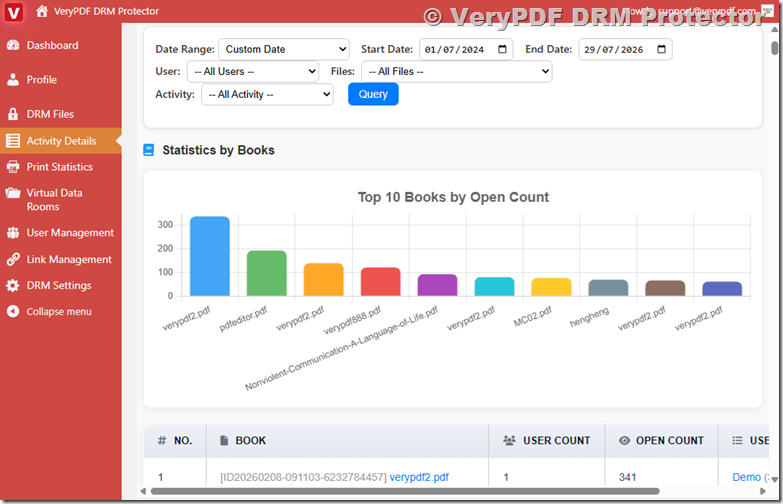Click the BOOK column header

pyautogui.click(x=347, y=441)
